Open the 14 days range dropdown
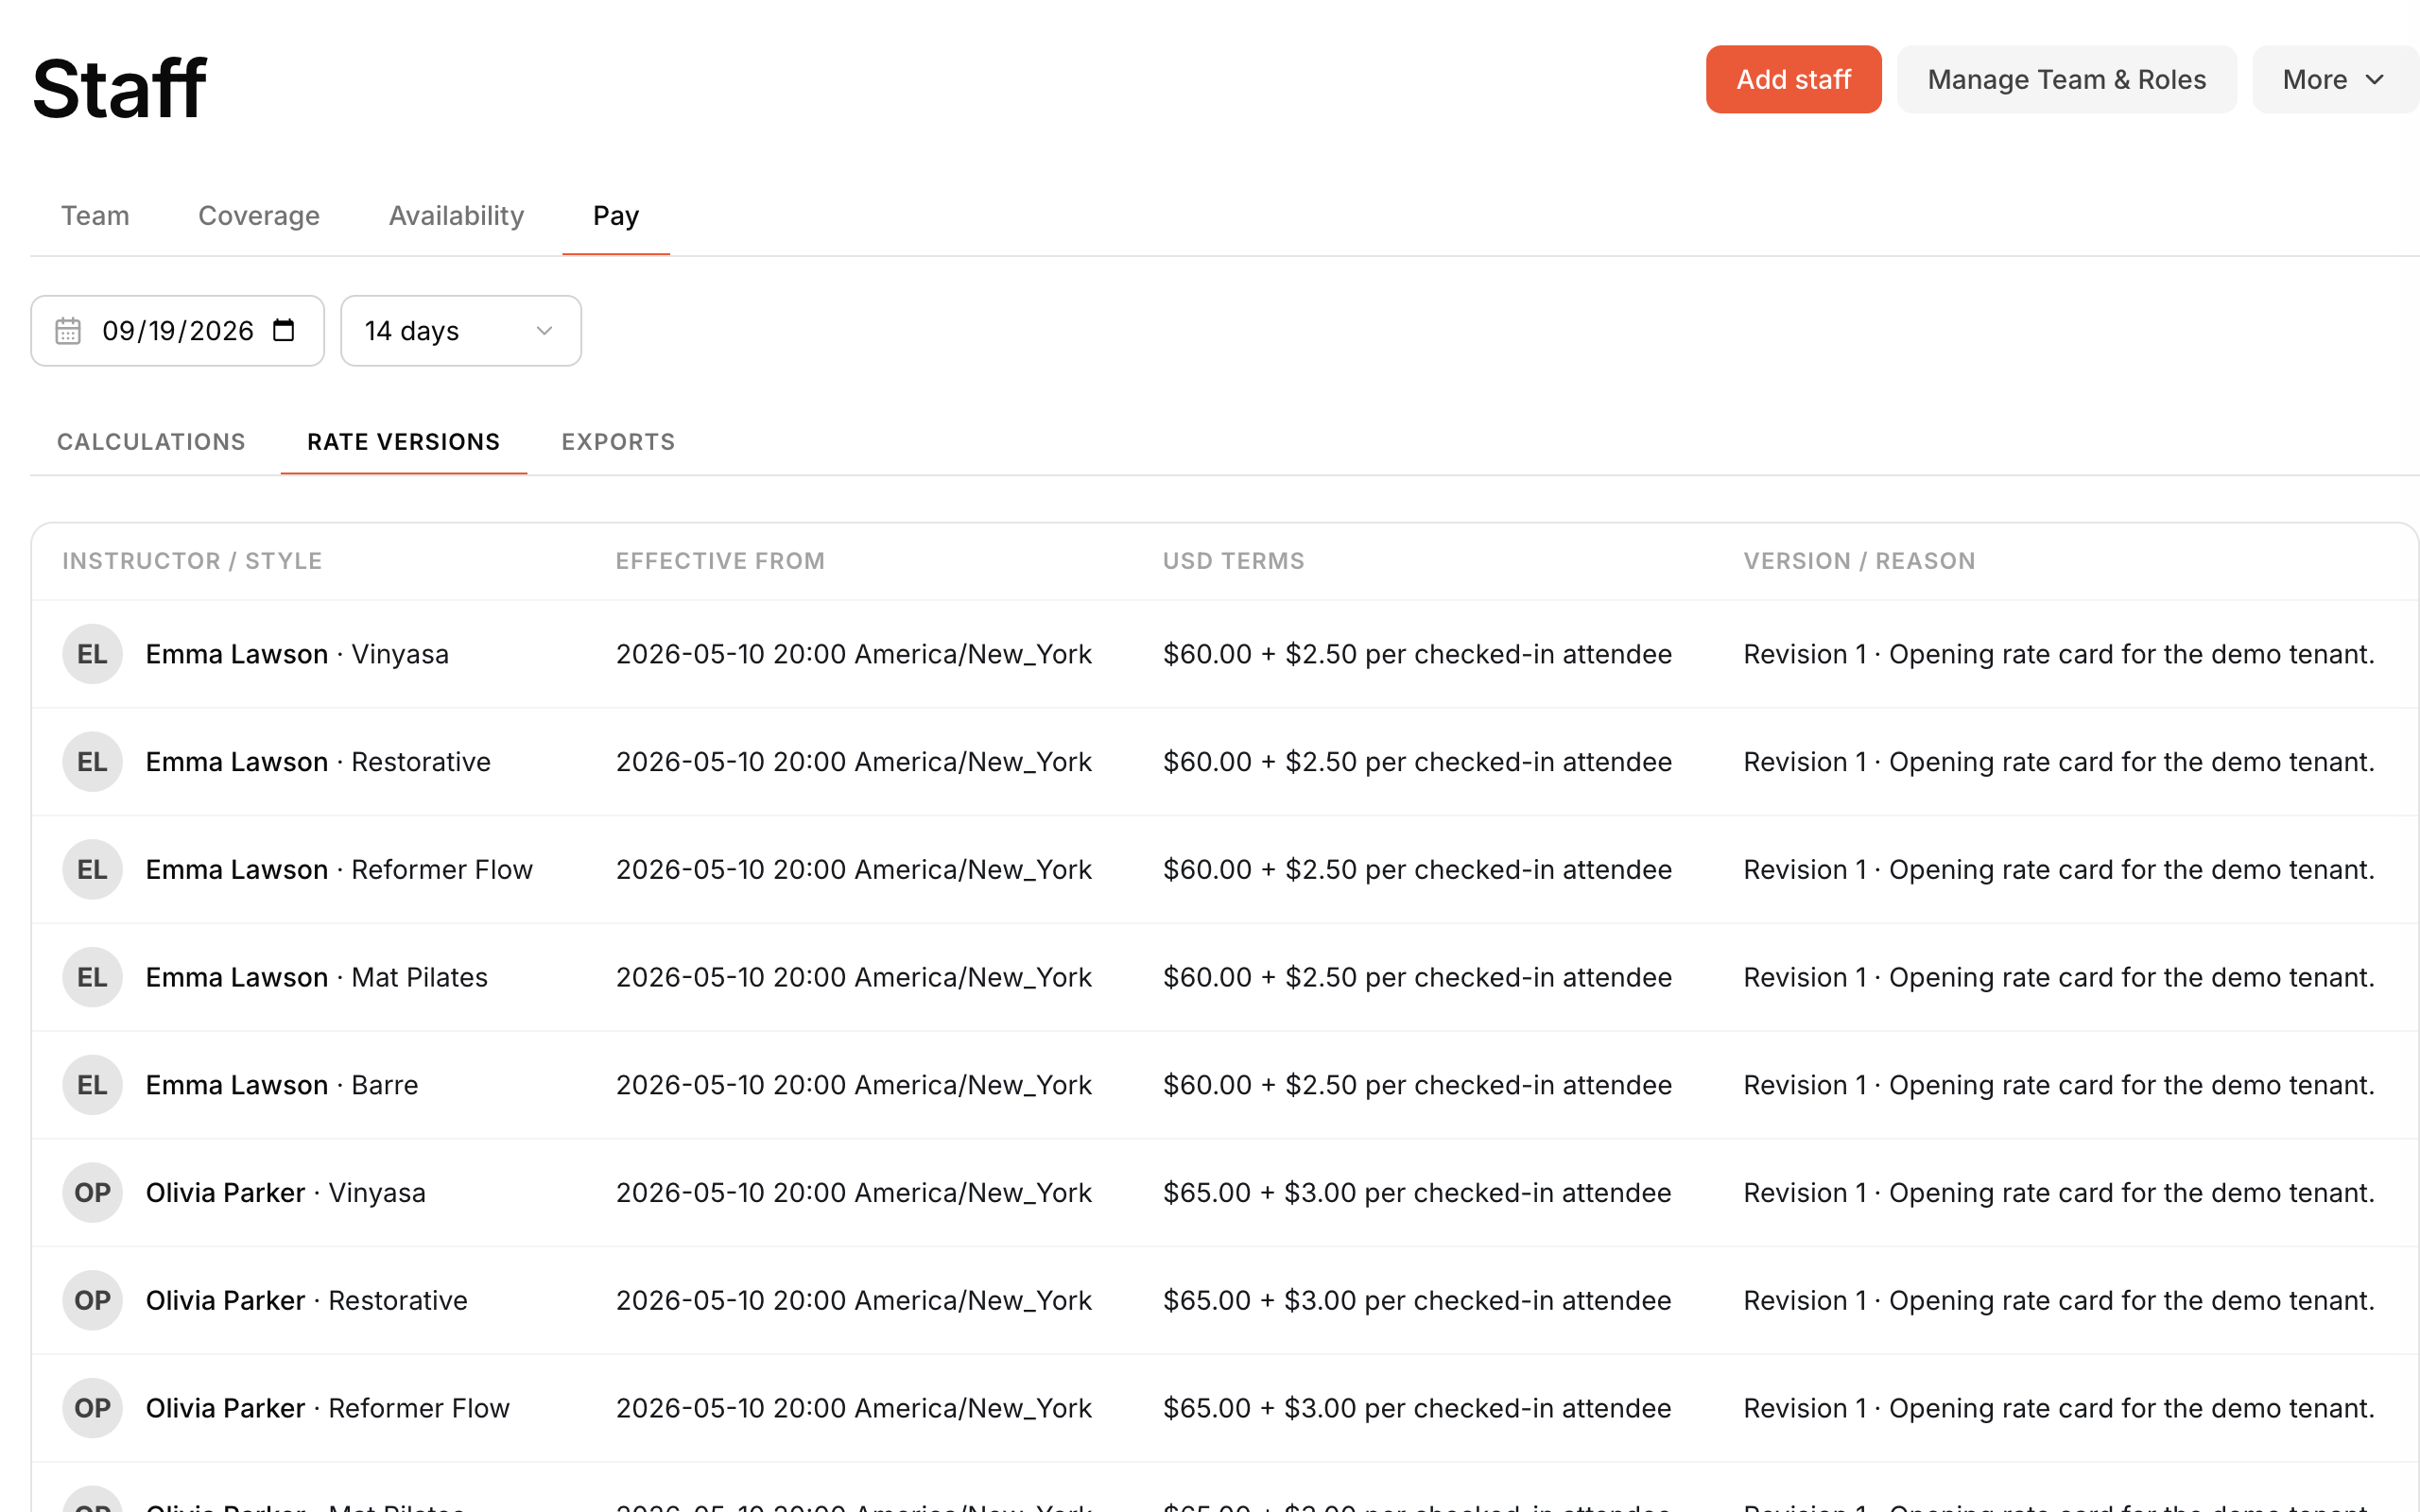 [x=461, y=331]
